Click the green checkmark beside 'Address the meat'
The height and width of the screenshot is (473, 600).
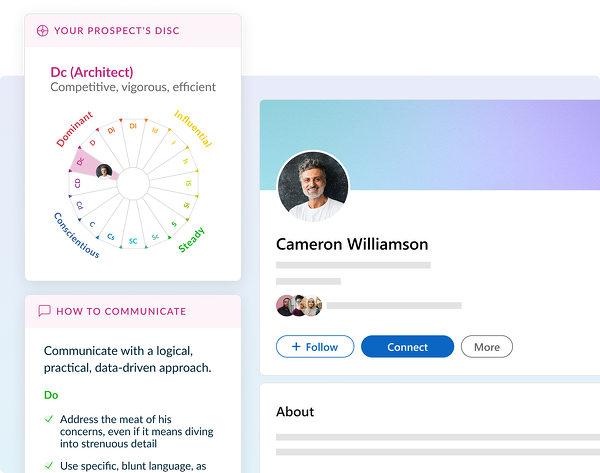(49, 419)
